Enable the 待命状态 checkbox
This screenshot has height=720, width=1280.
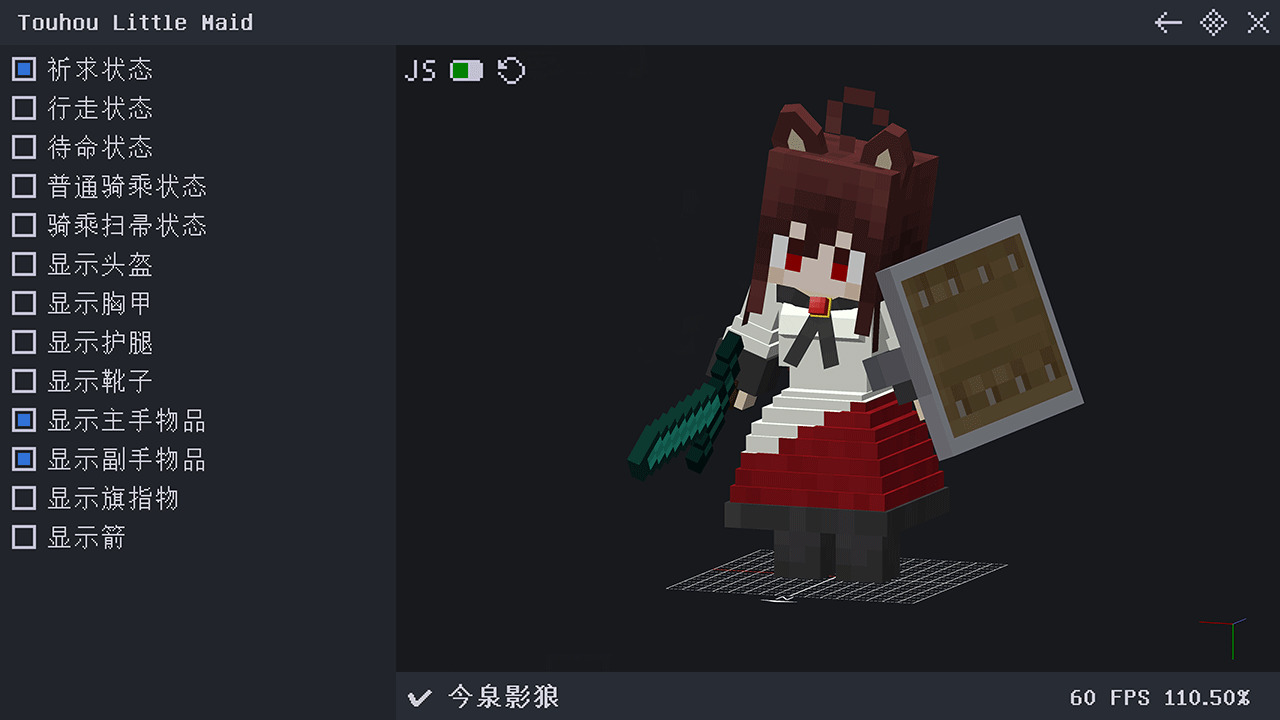pyautogui.click(x=24, y=147)
